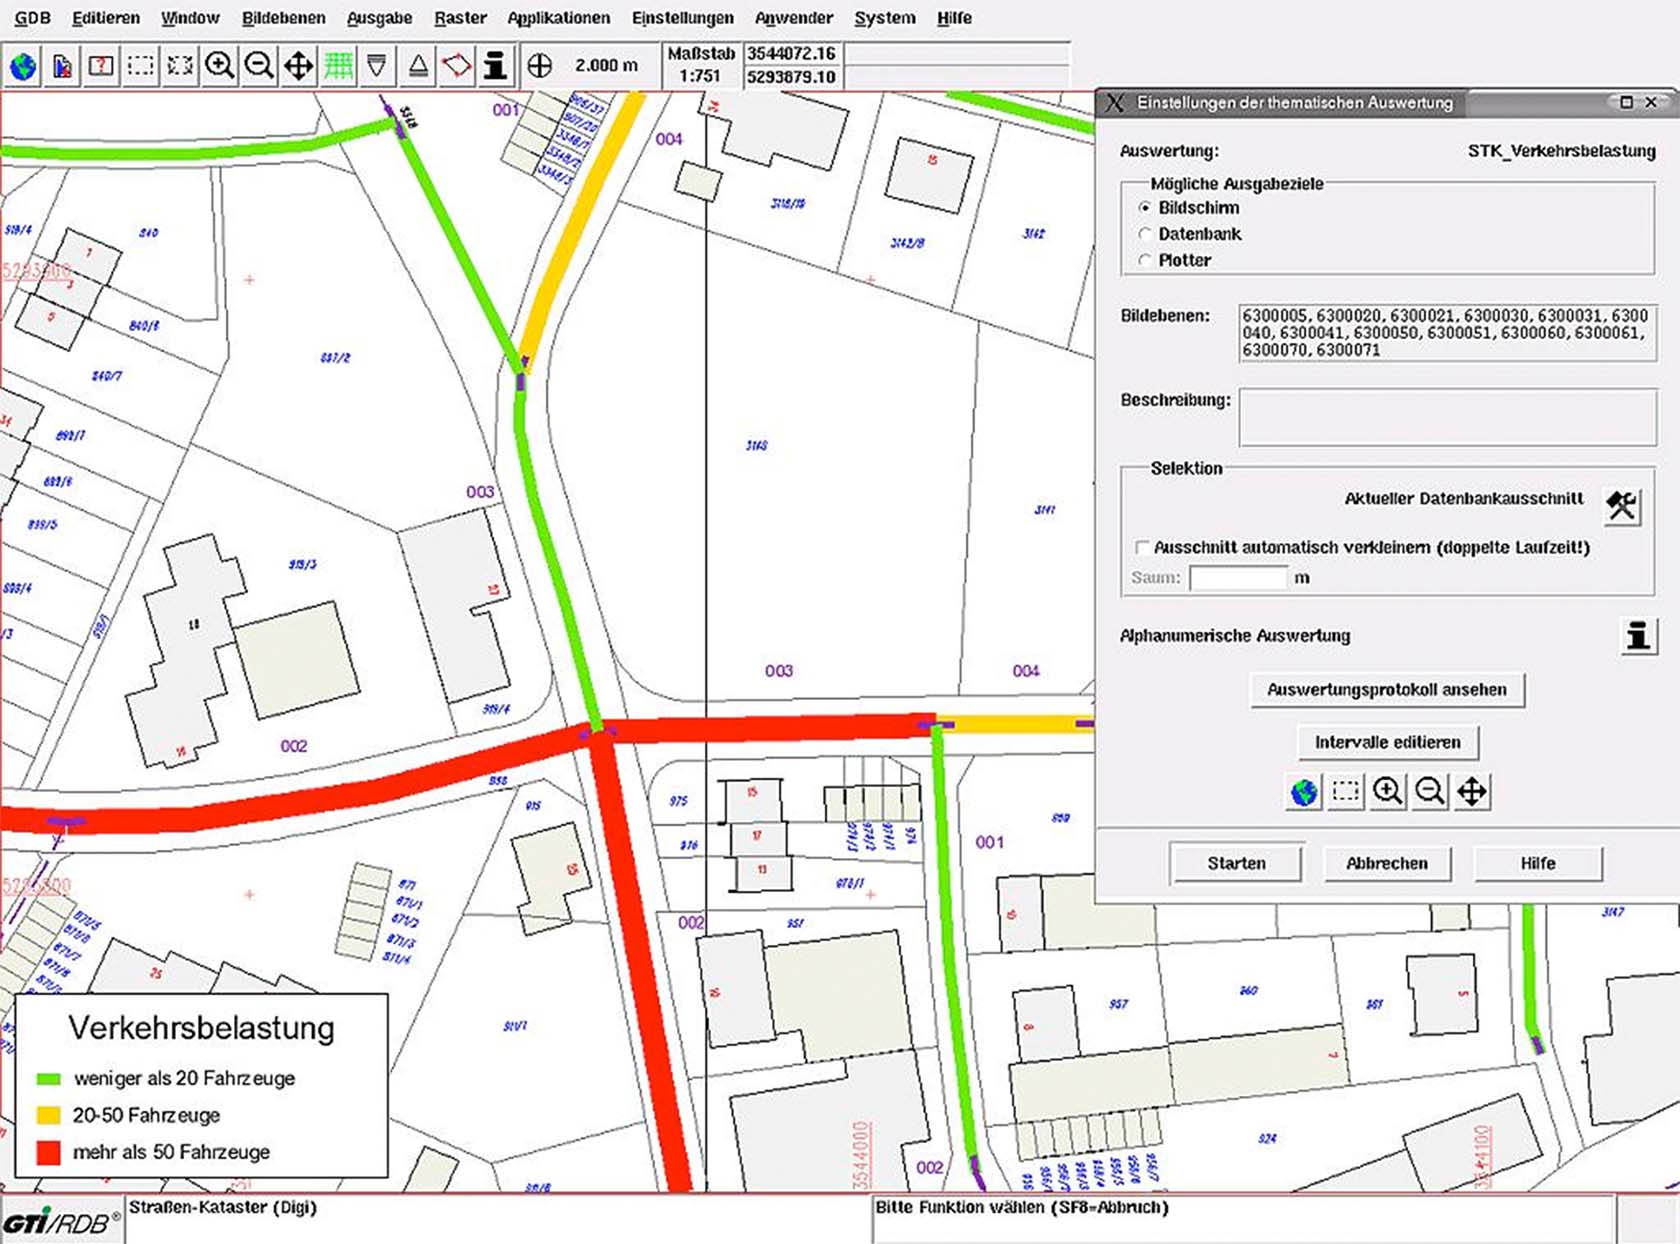
Task: Click the globe icon inside the Auswertung dialog
Action: click(1302, 791)
